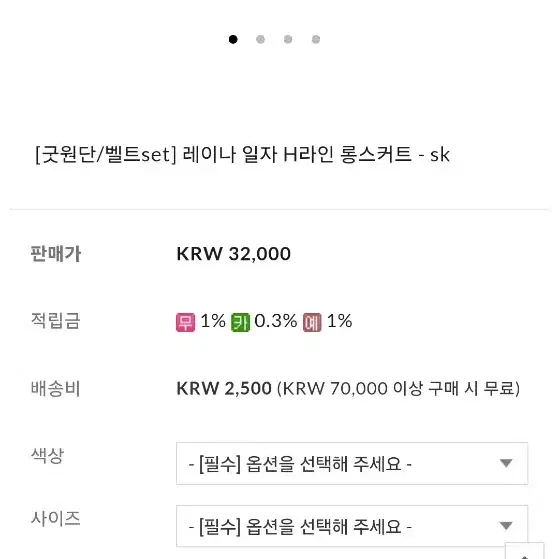The image size is (559, 559).
Task: Click the arrow on the 색상 dropdown
Action: point(506,463)
